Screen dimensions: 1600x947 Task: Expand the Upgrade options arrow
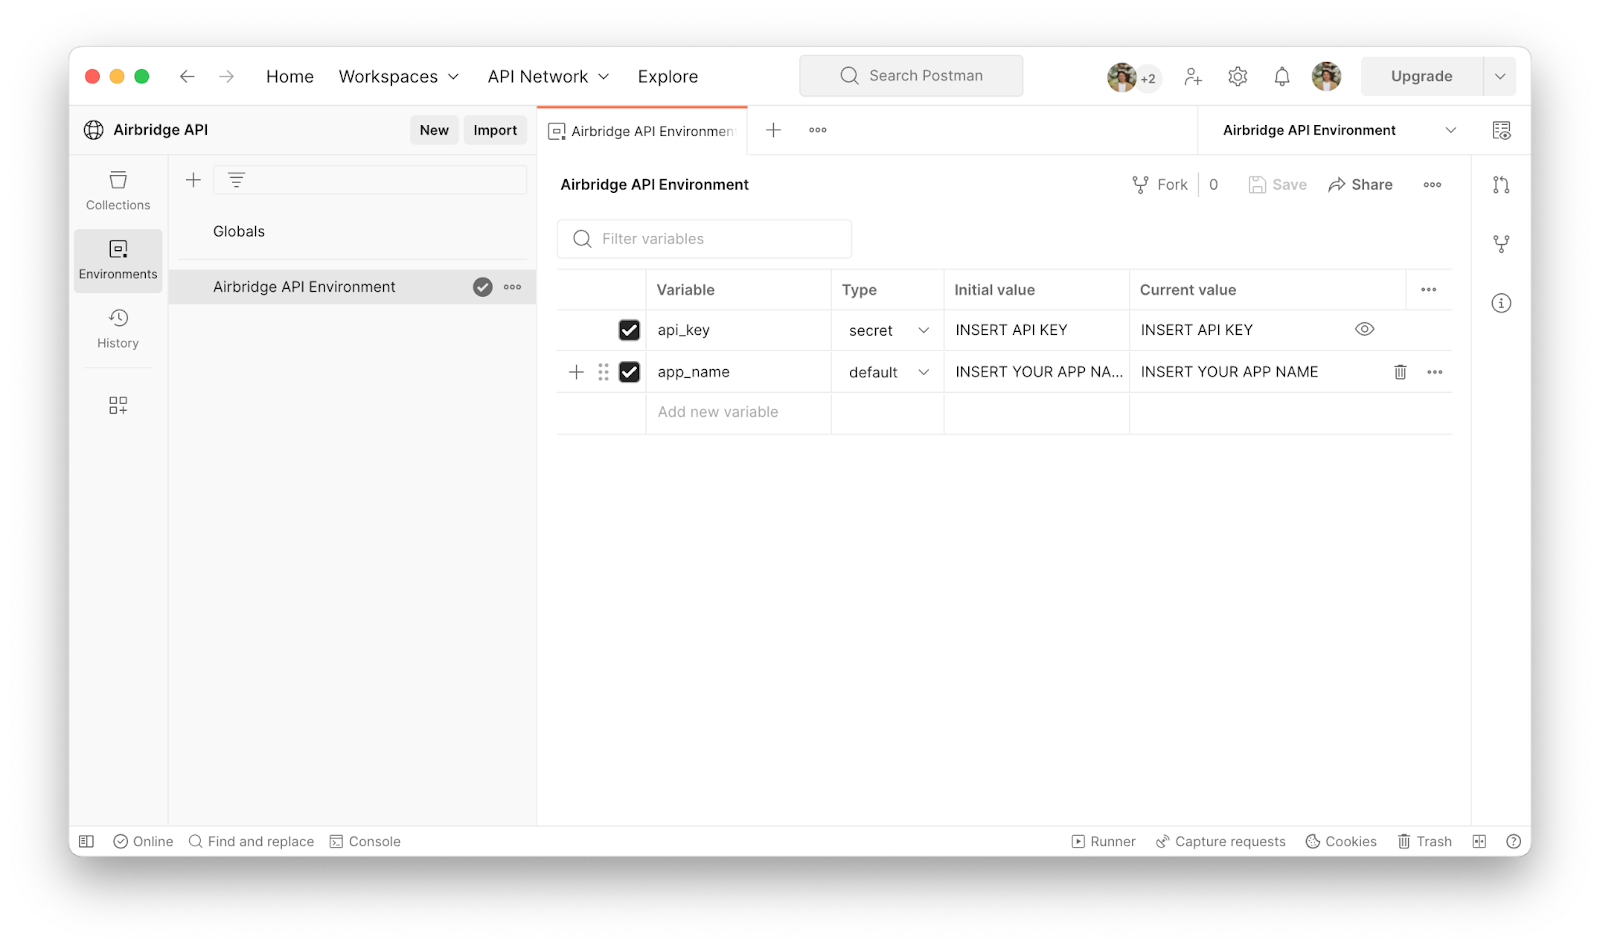click(1500, 76)
